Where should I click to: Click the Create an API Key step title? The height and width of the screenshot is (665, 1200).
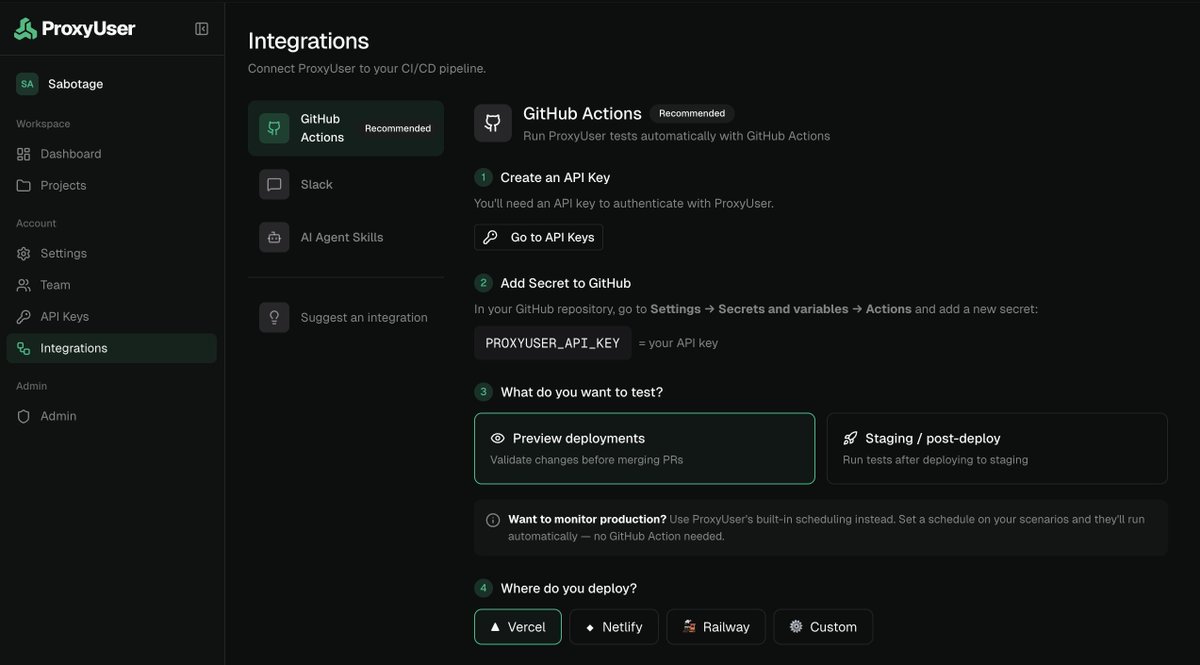(555, 178)
